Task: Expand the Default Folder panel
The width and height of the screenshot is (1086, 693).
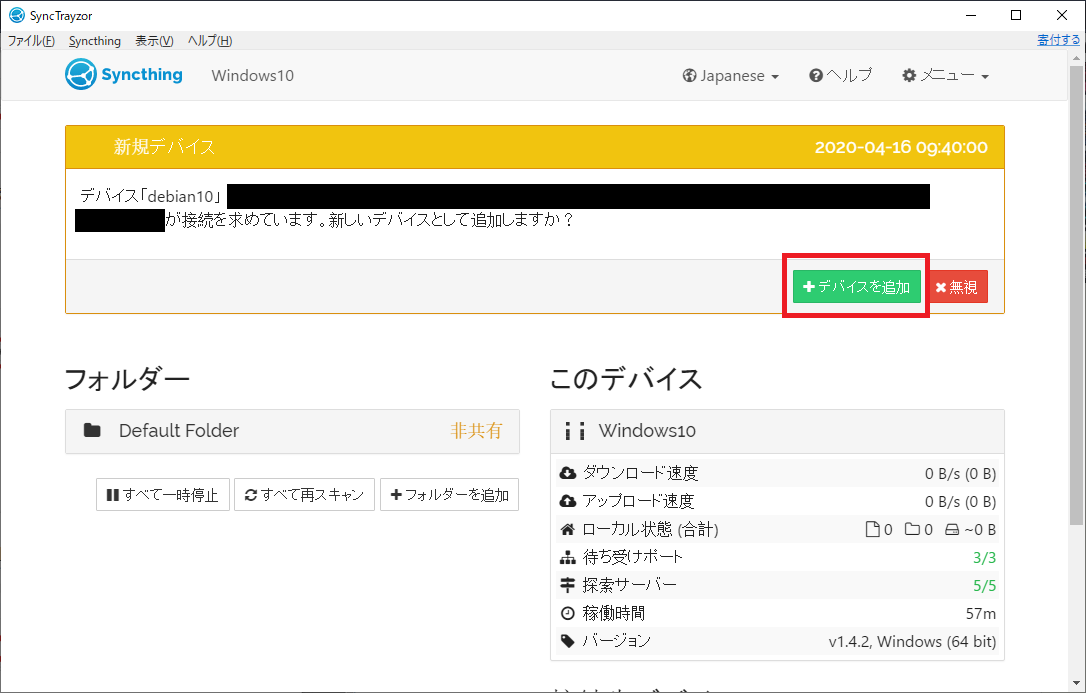Action: click(x=292, y=431)
